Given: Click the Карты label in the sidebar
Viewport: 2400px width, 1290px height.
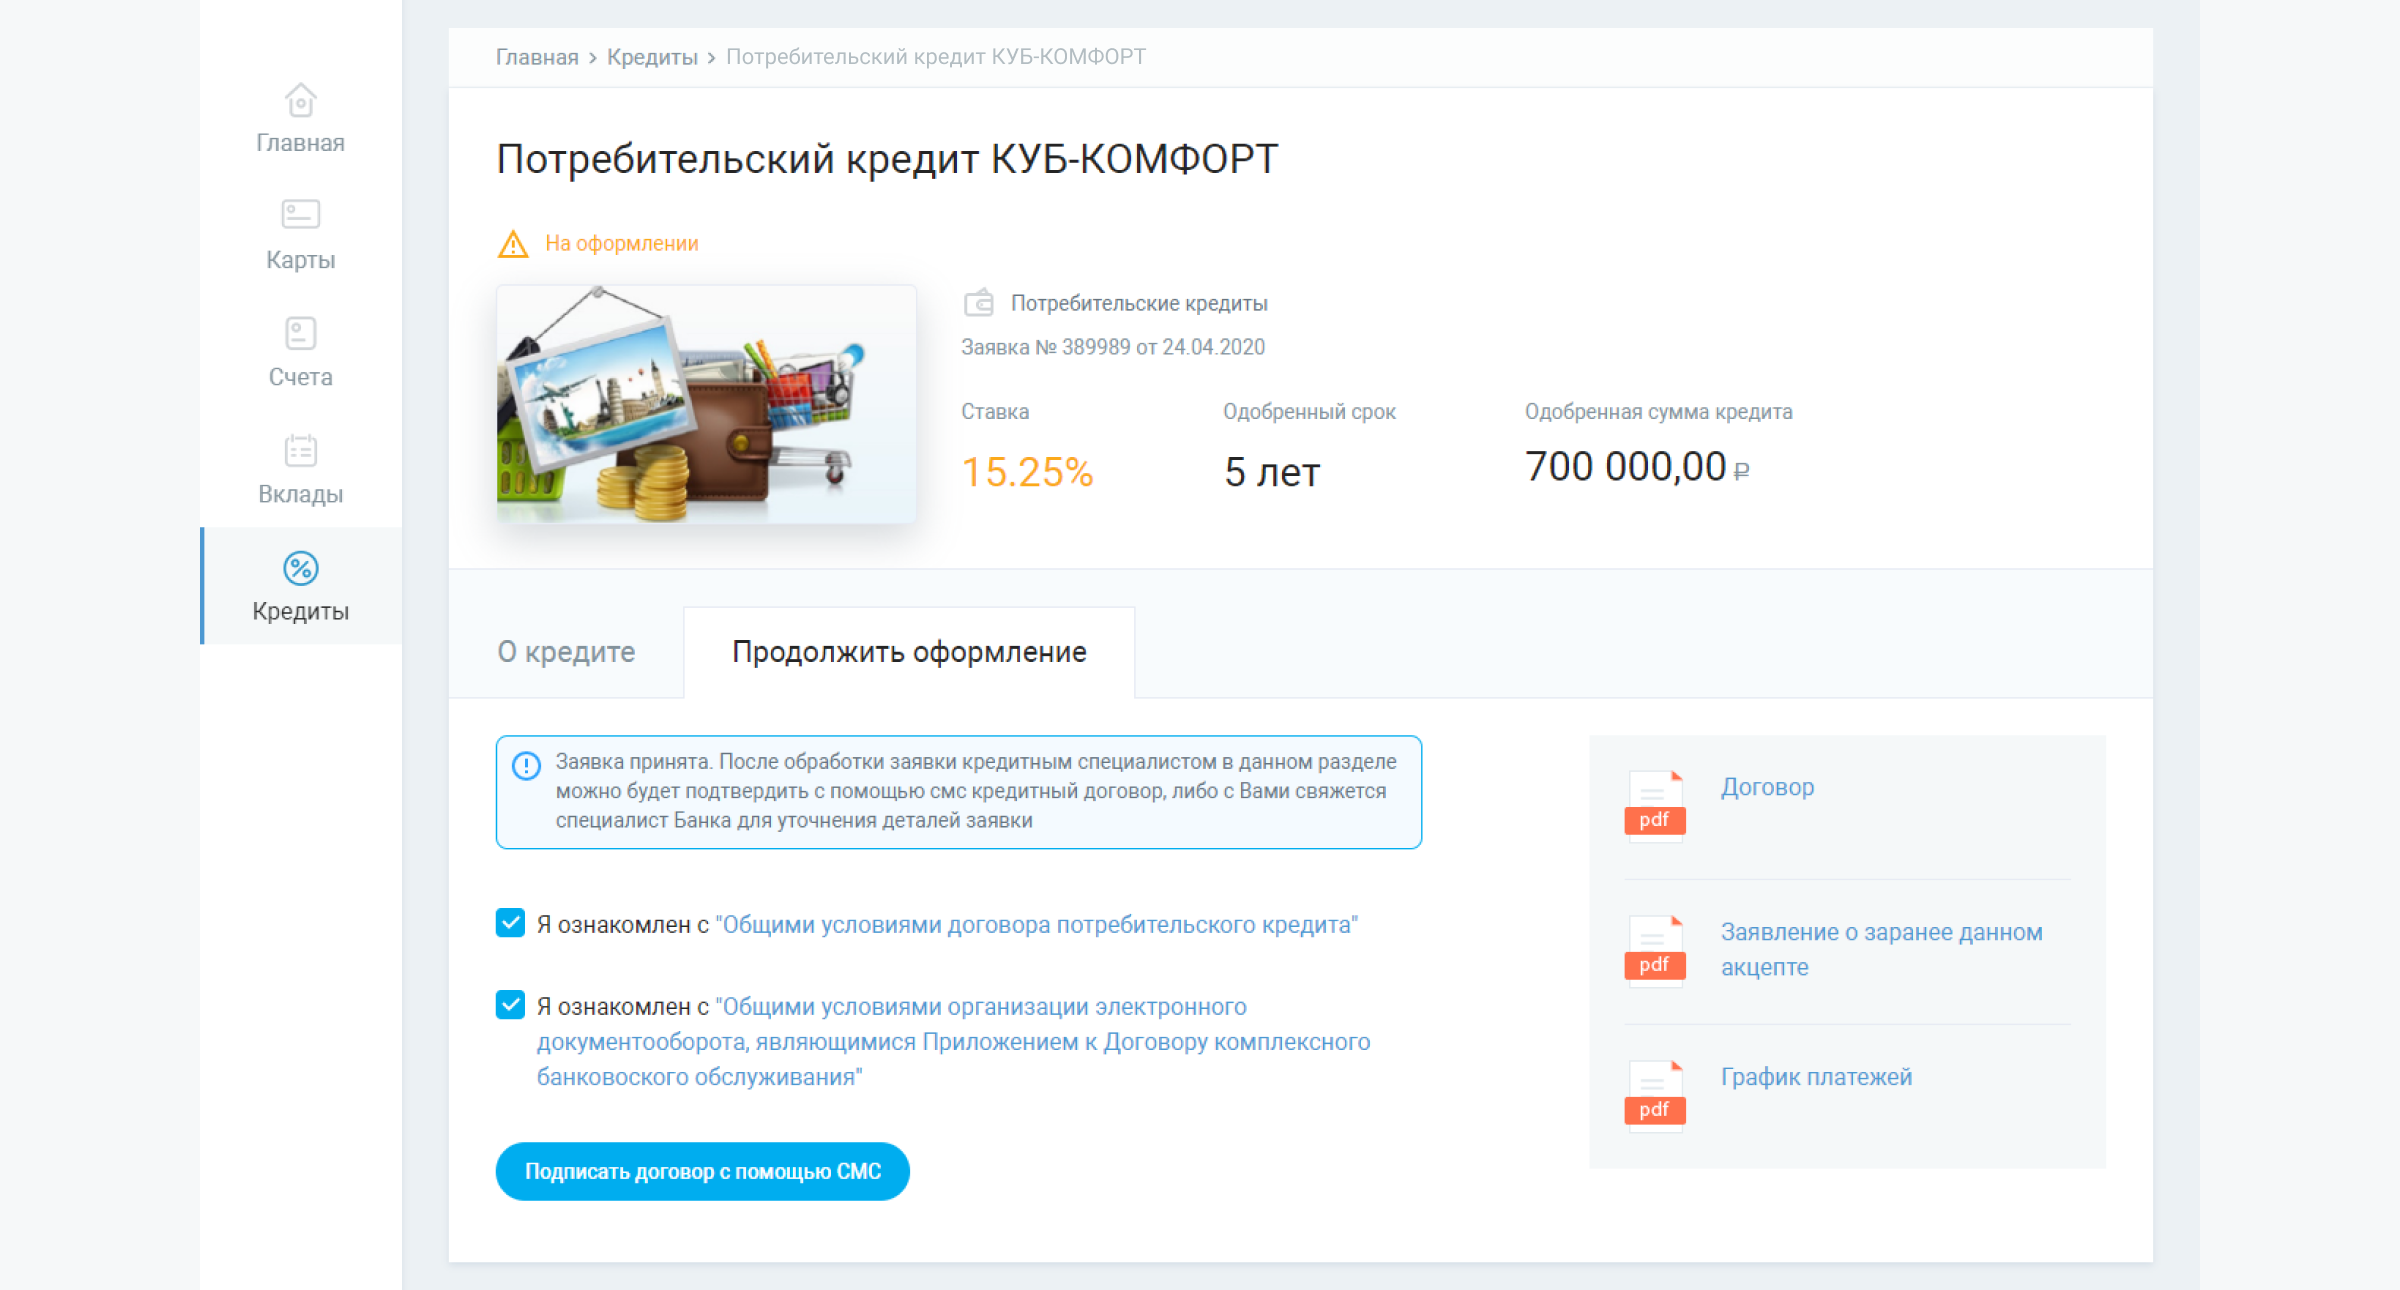Looking at the screenshot, I should pyautogui.click(x=300, y=260).
